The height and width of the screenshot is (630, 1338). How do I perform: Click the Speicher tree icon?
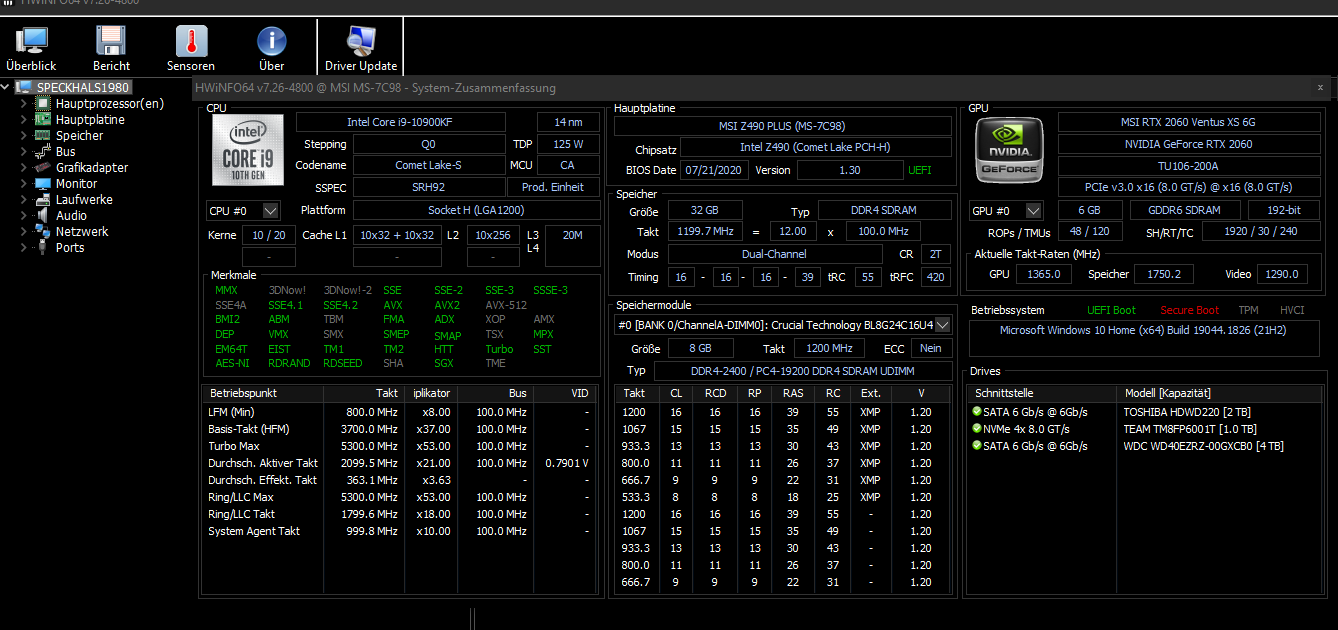tap(42, 135)
